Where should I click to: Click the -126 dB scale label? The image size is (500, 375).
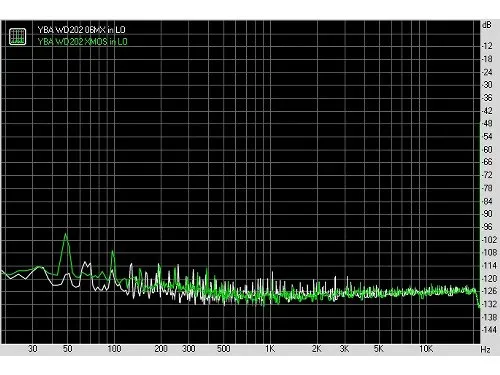(489, 291)
